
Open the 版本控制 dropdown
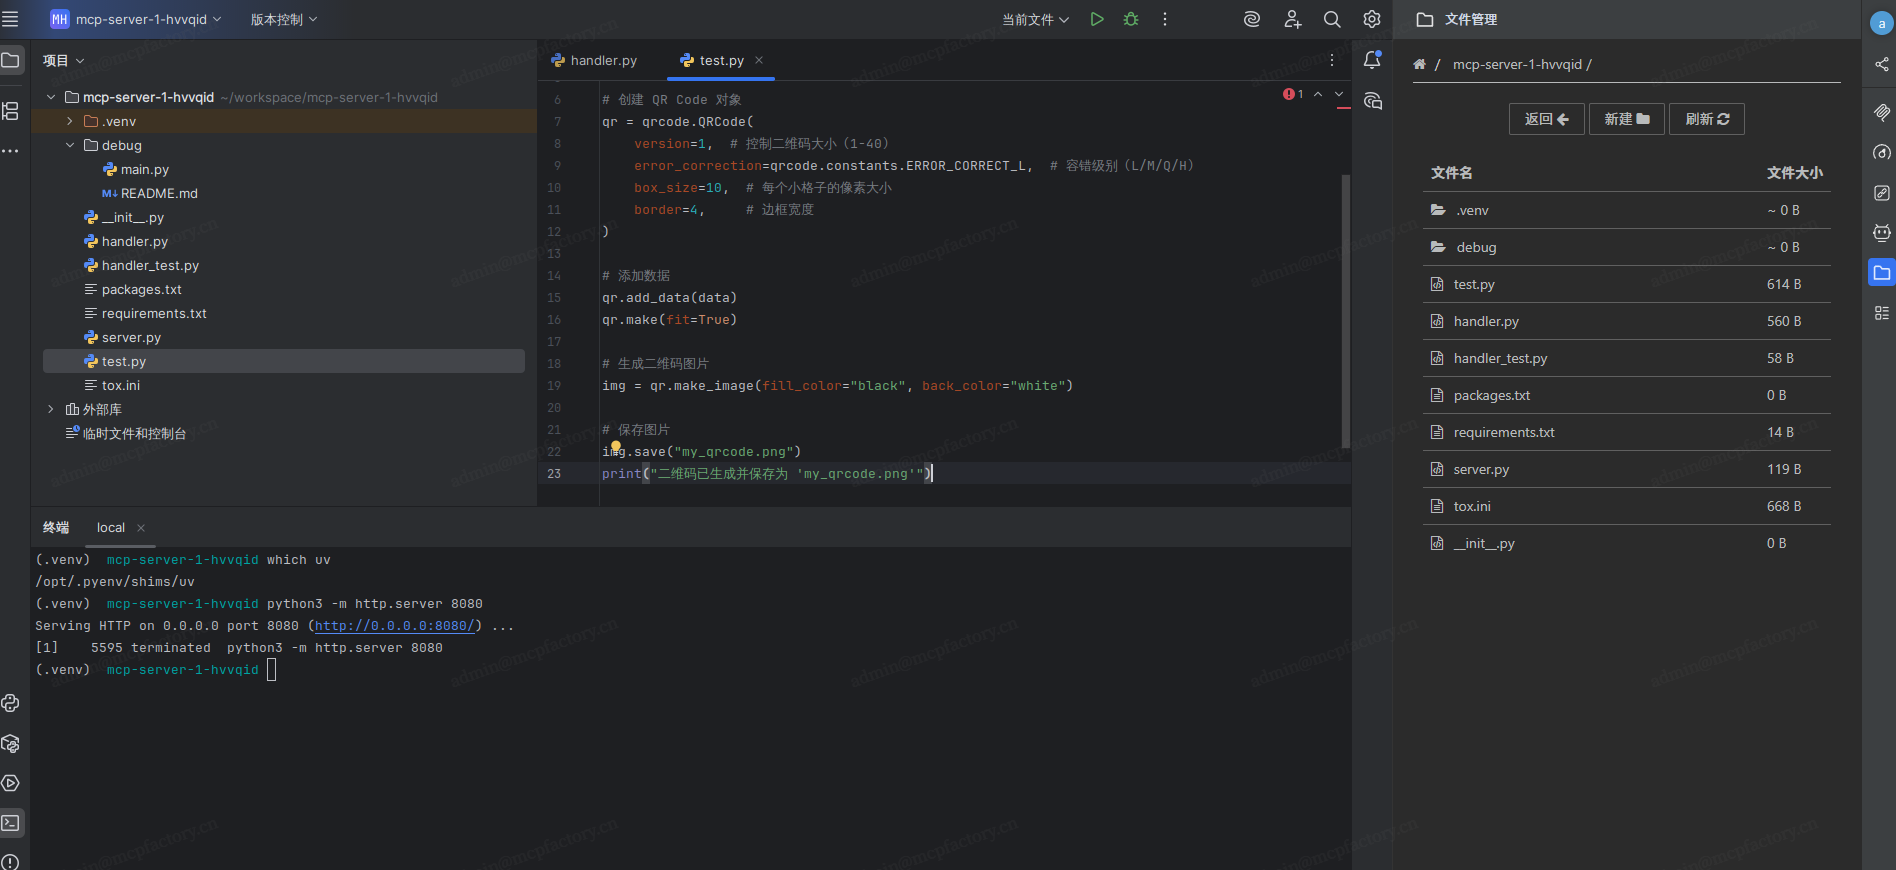pyautogui.click(x=283, y=19)
